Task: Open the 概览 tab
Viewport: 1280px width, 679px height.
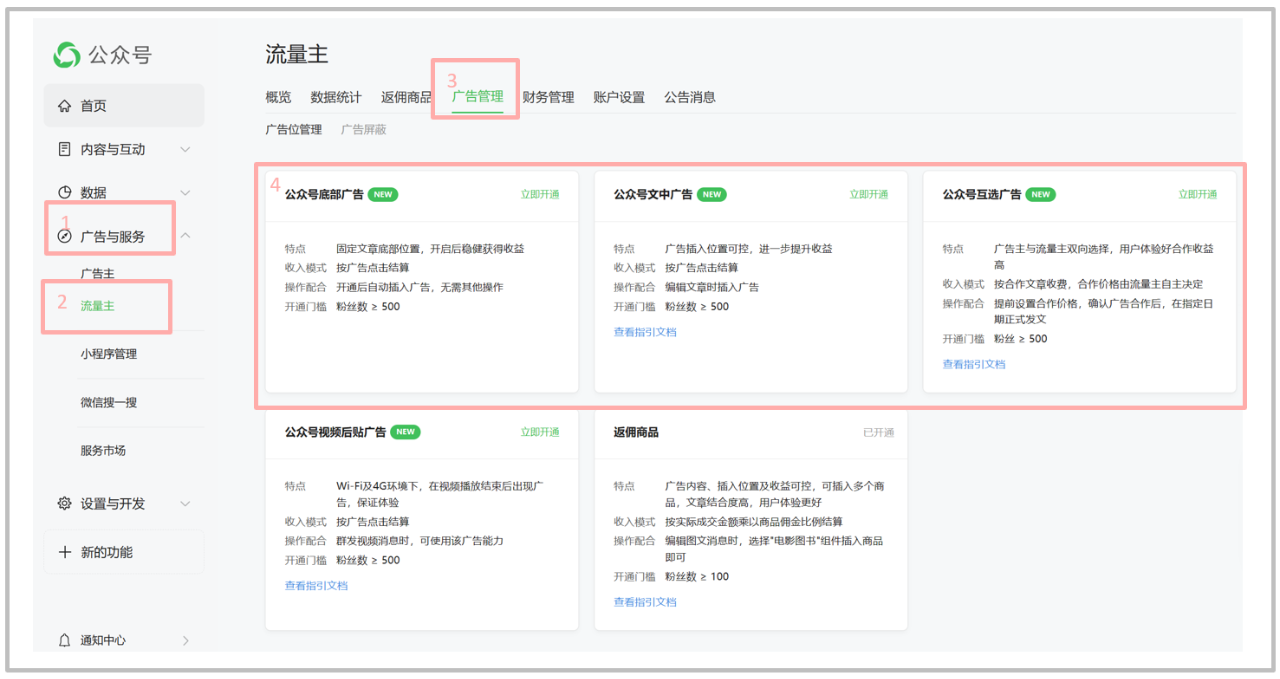Action: [278, 97]
